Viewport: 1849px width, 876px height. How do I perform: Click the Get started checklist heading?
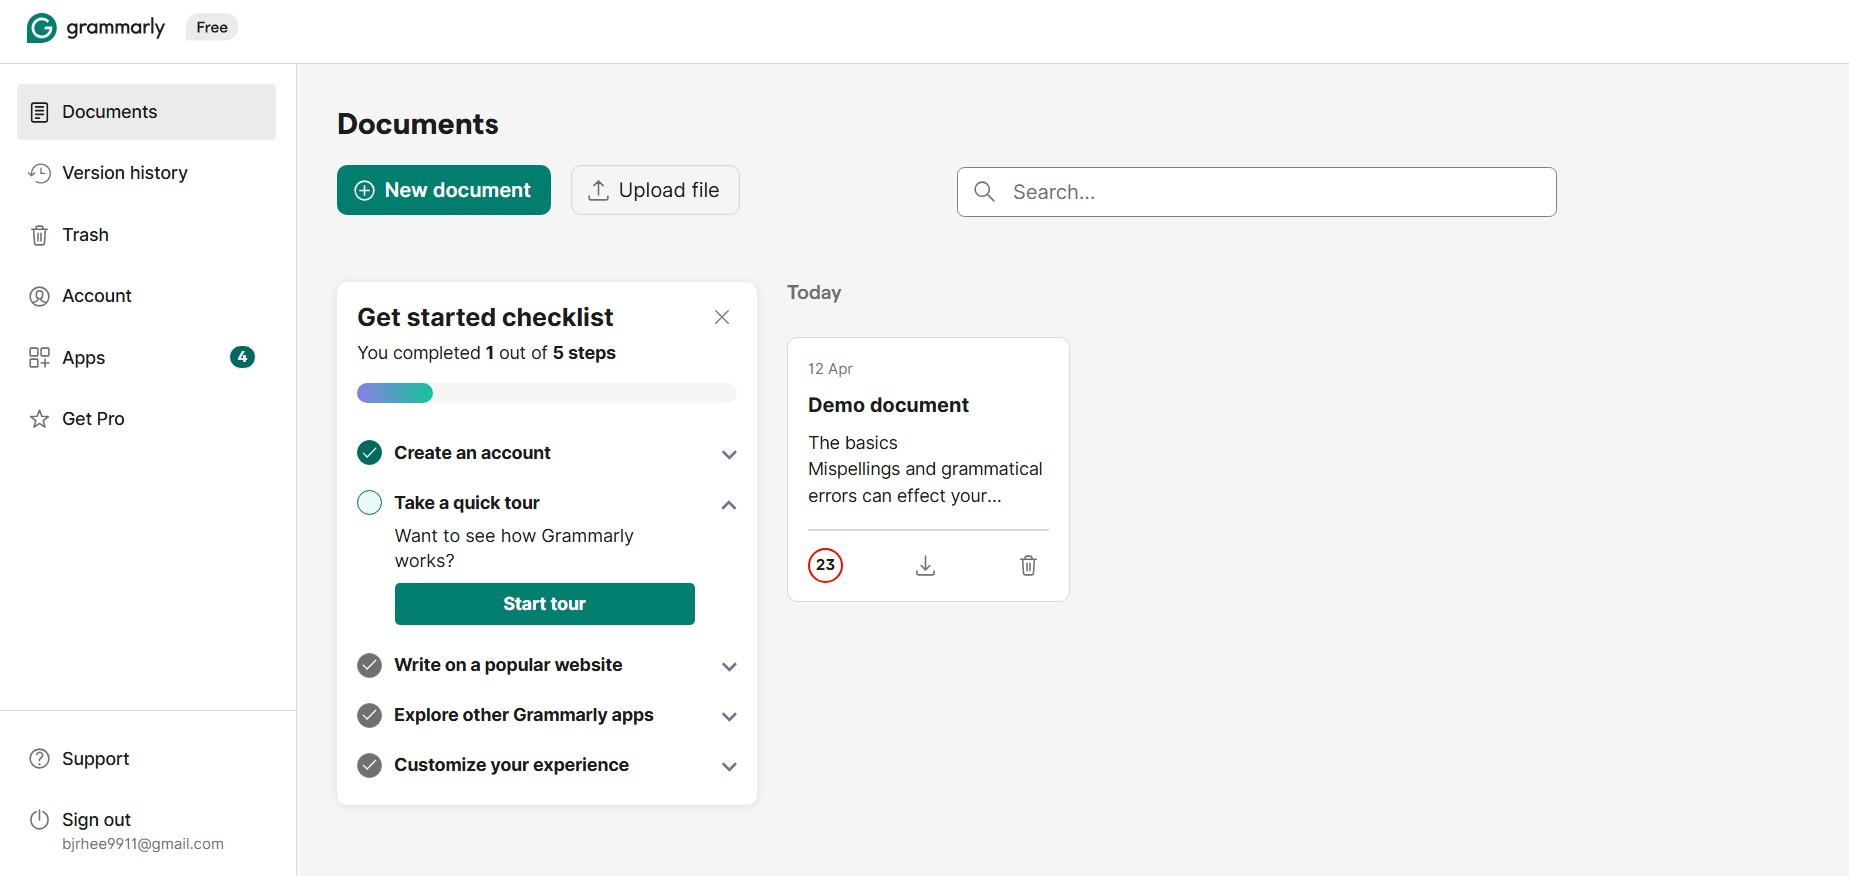coord(485,317)
